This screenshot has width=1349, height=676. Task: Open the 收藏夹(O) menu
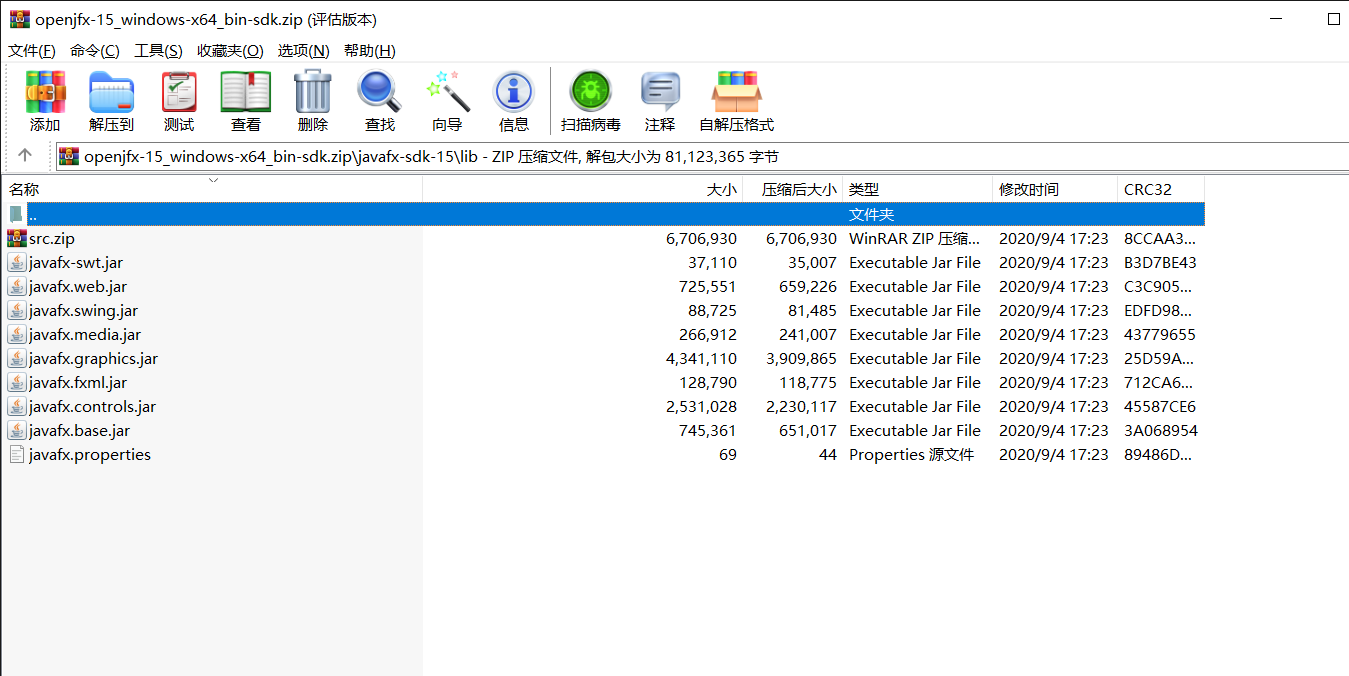(x=230, y=51)
